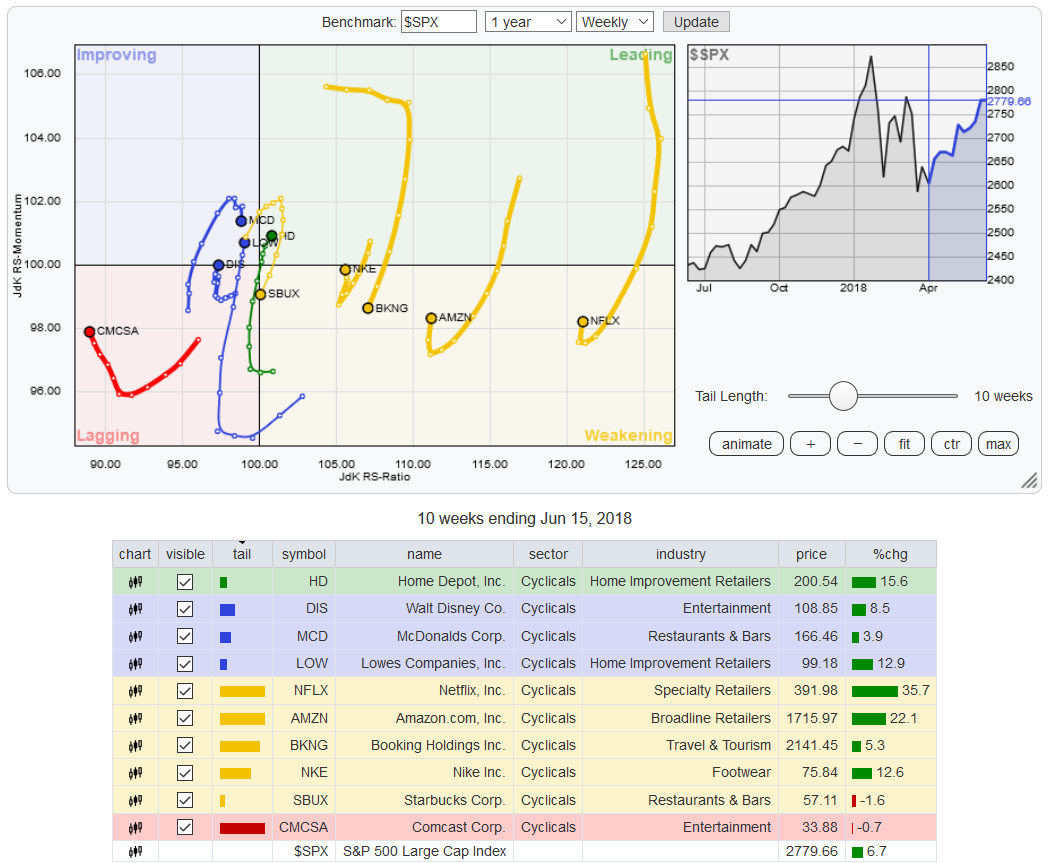Select the AMZN point on the chart
1059x863 pixels.
(x=431, y=318)
